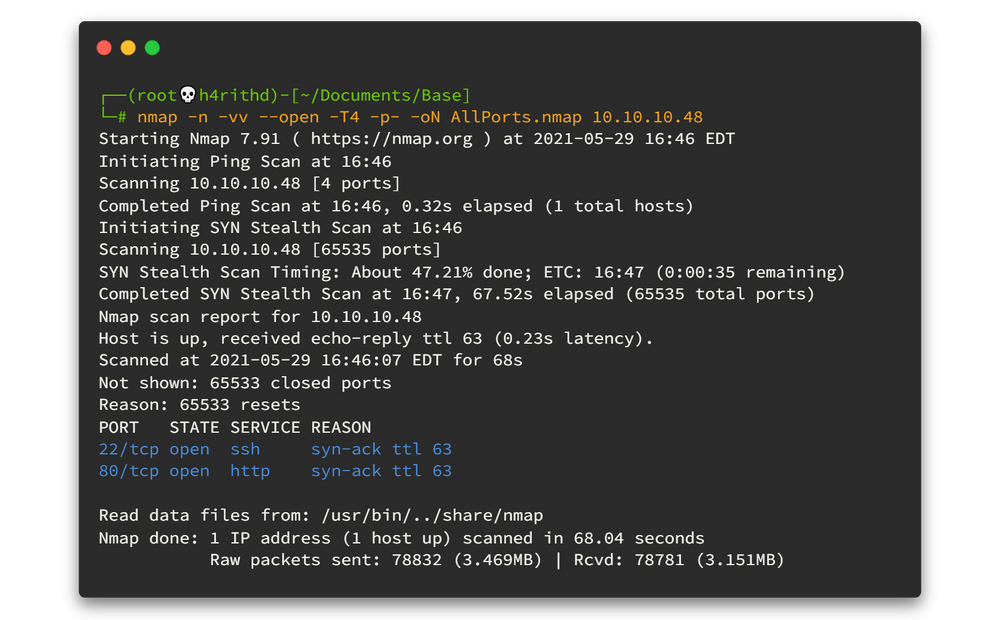Click the STATE column header
The image size is (1000, 620).
point(194,427)
